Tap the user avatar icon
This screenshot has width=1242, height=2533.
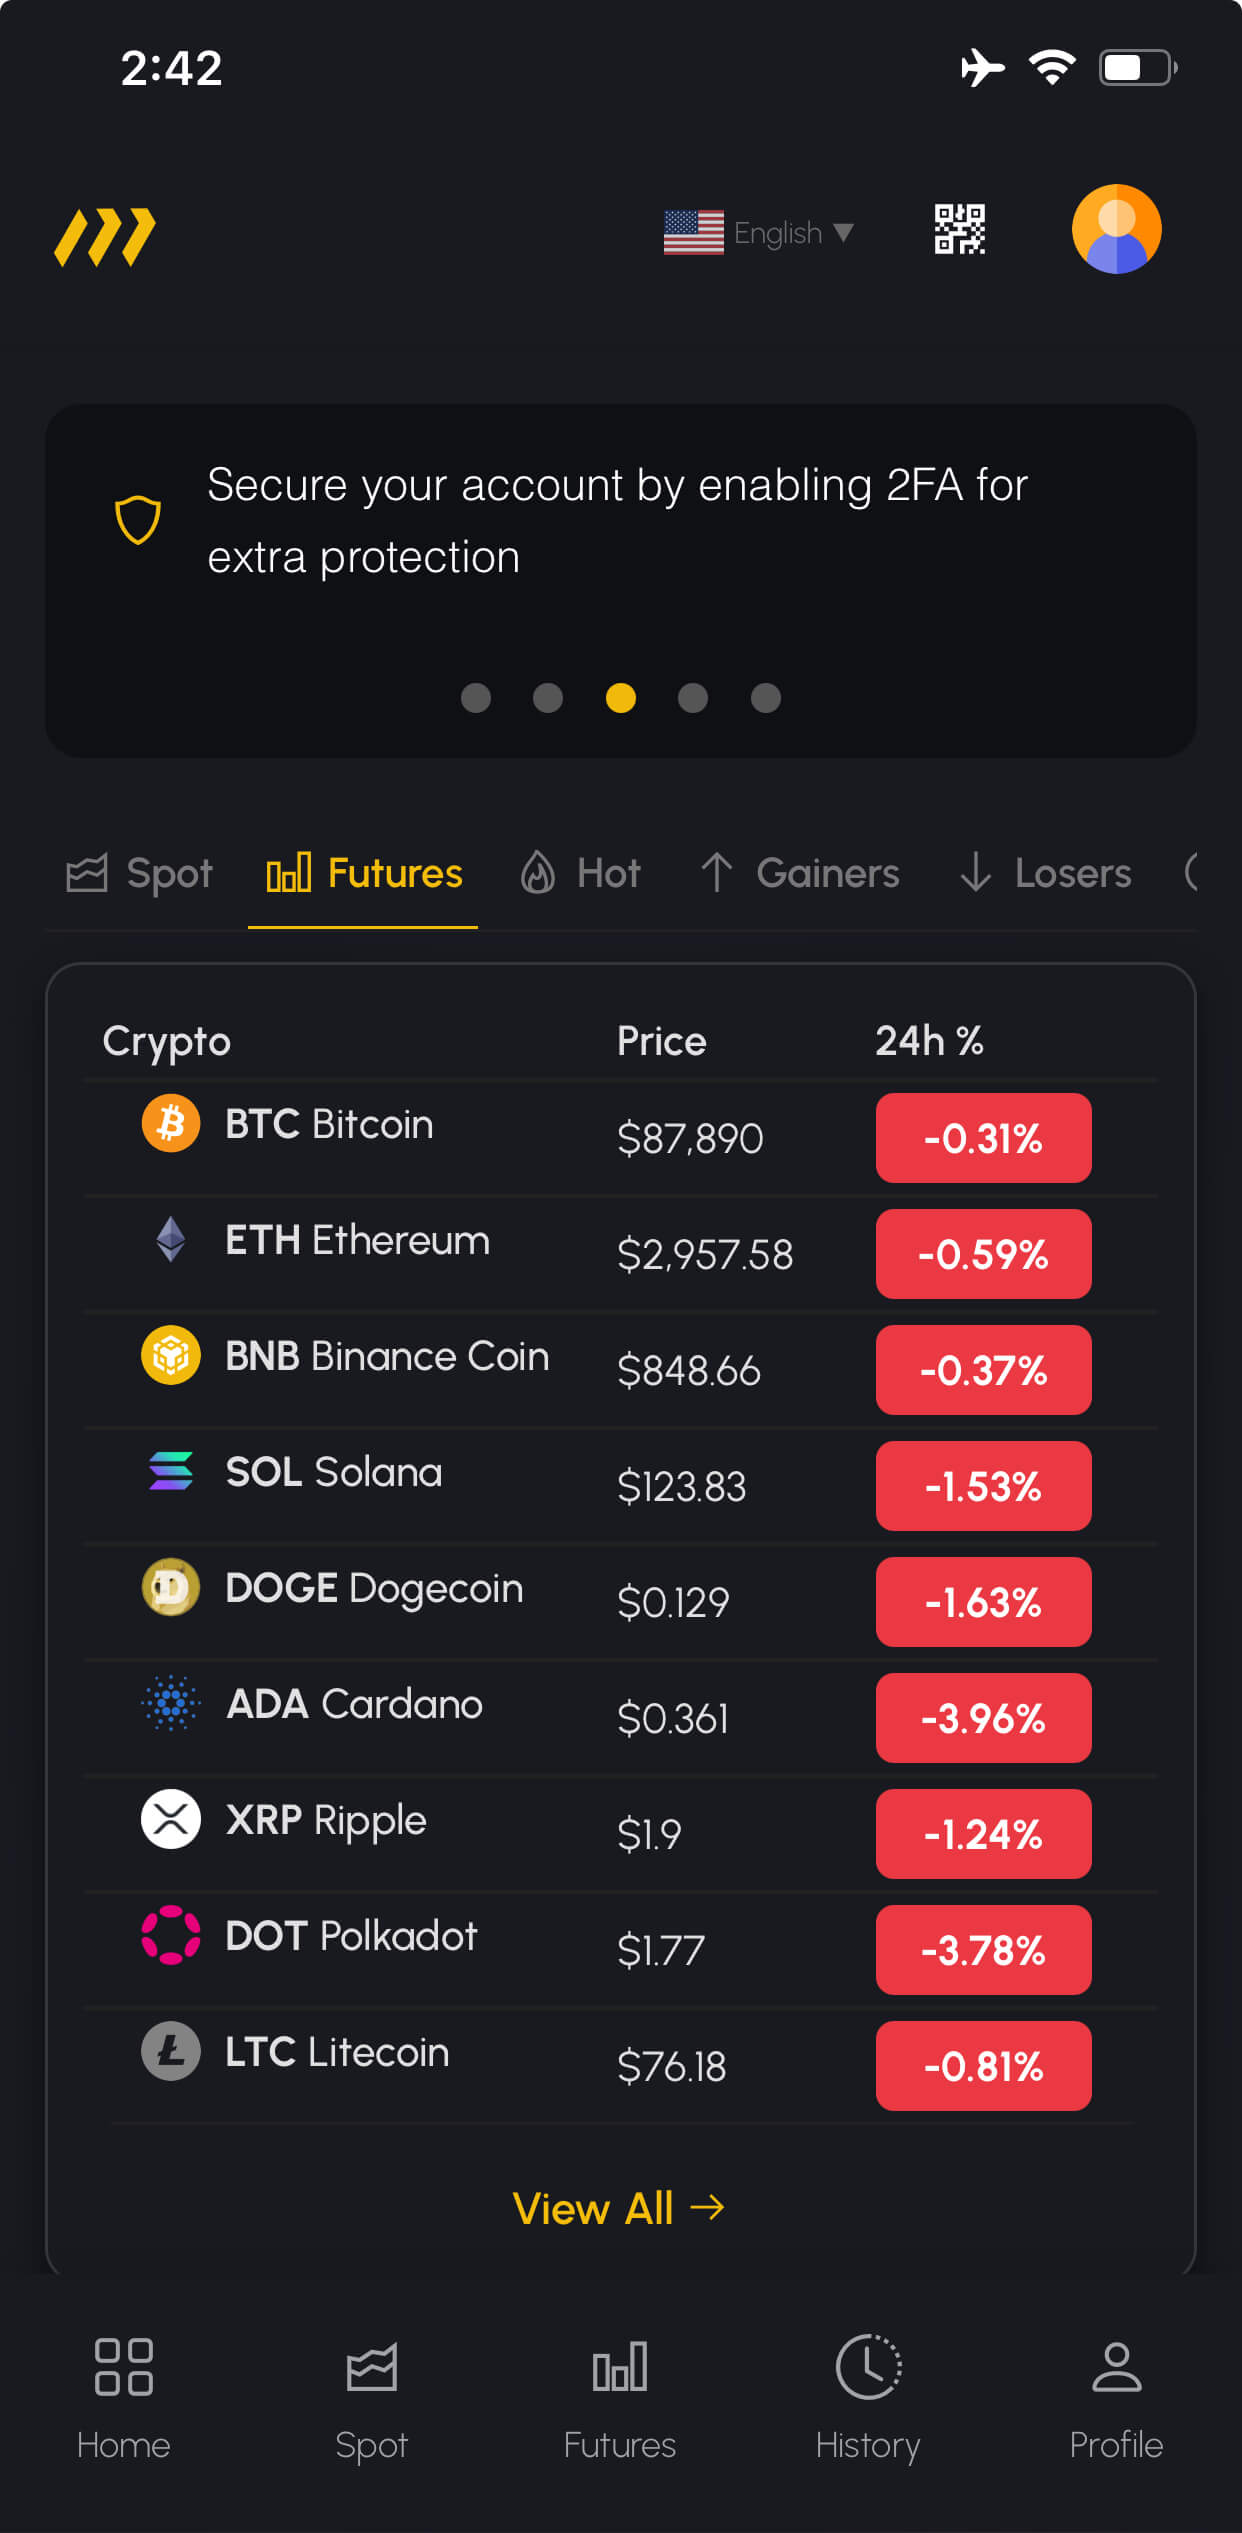[1116, 229]
